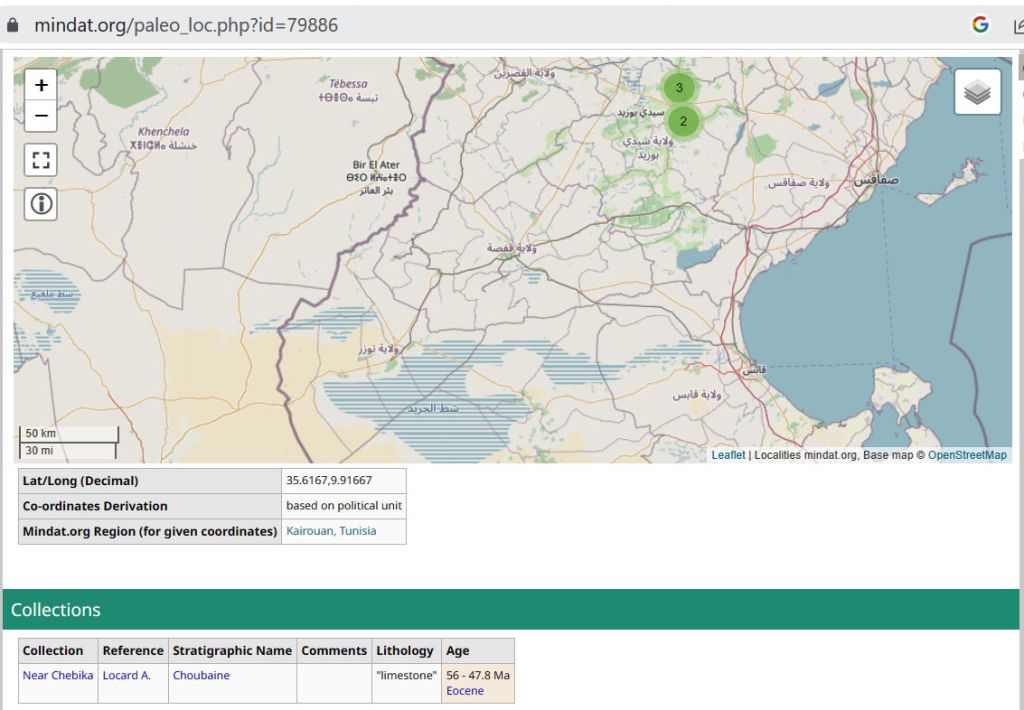
Task: Open the Locard A. reference link
Action: [x=127, y=675]
